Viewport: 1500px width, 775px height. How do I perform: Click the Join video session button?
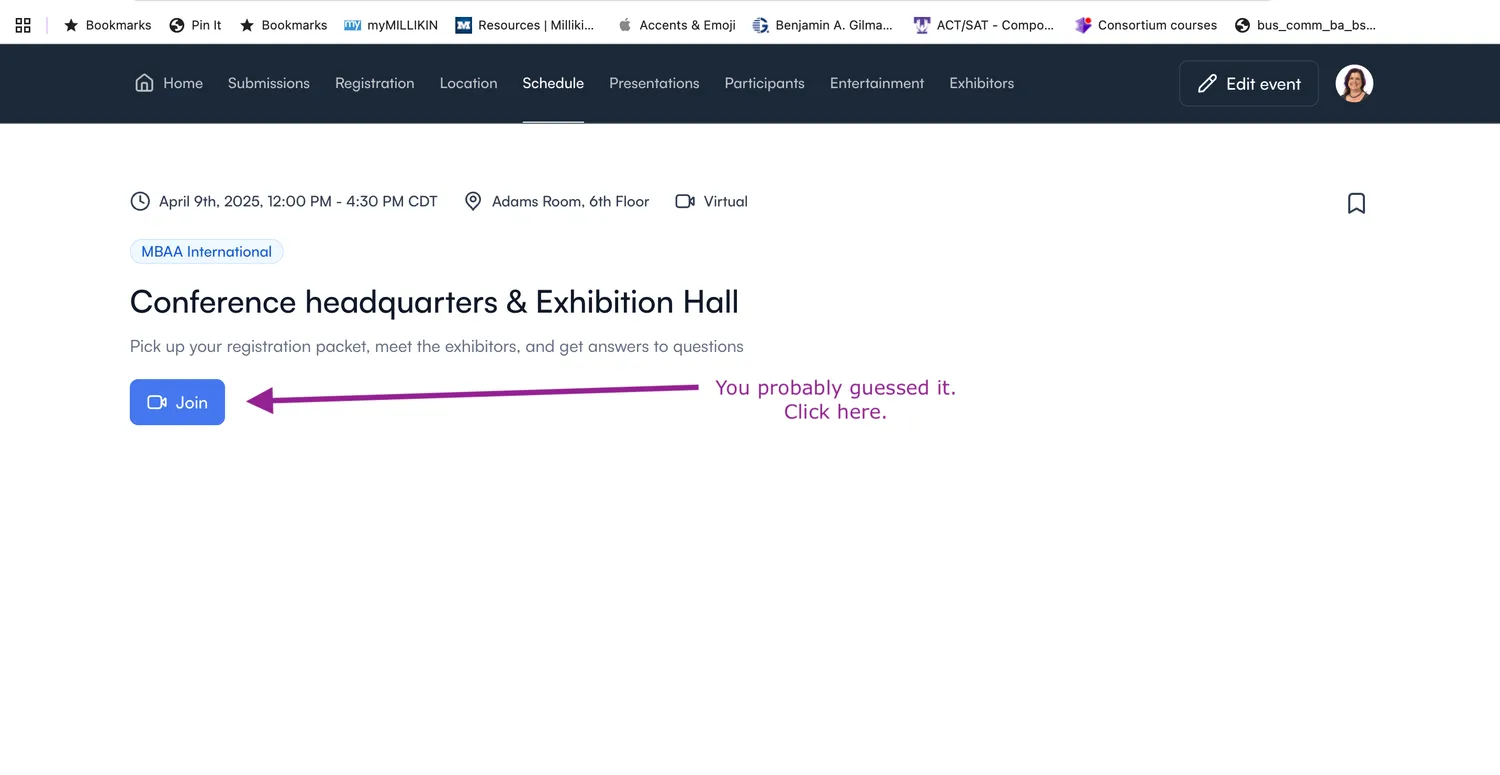pyautogui.click(x=177, y=402)
